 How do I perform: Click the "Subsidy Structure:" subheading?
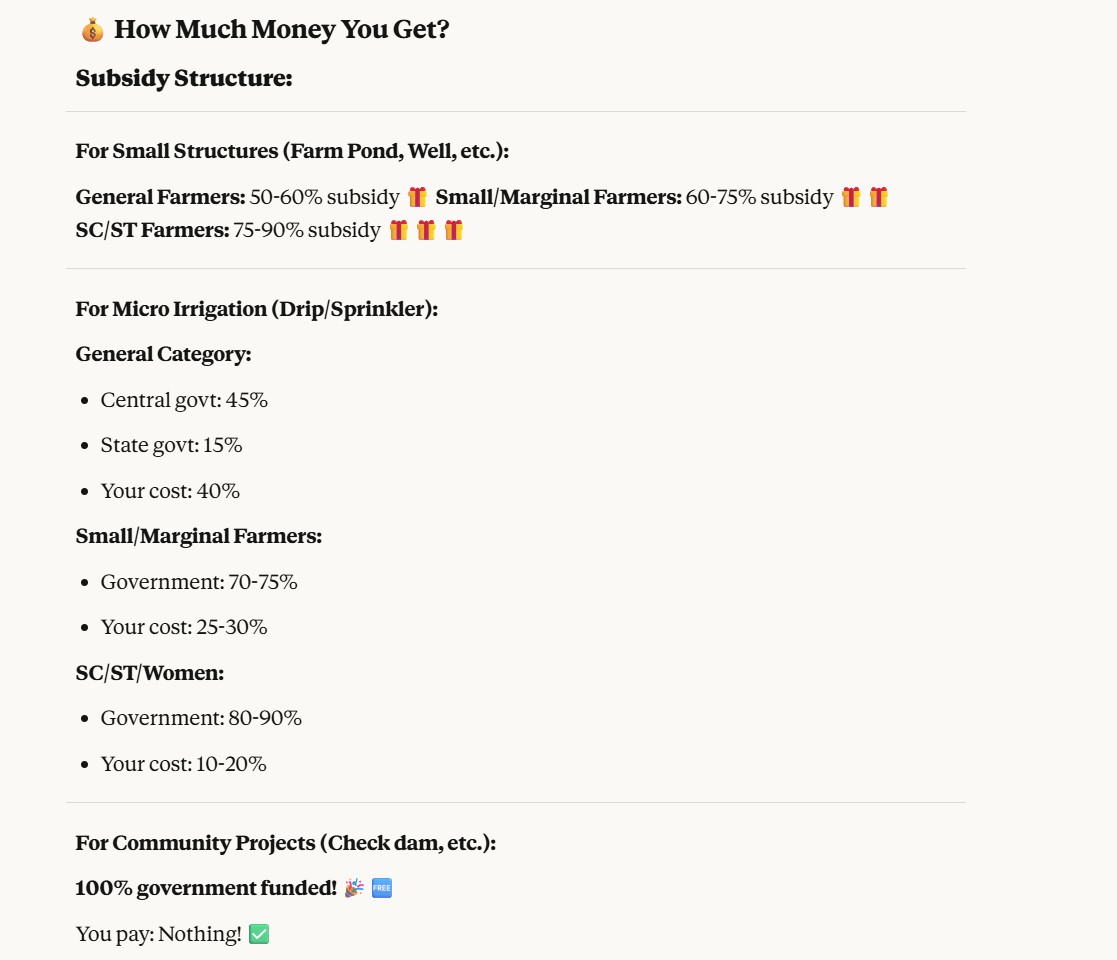pyautogui.click(x=184, y=78)
